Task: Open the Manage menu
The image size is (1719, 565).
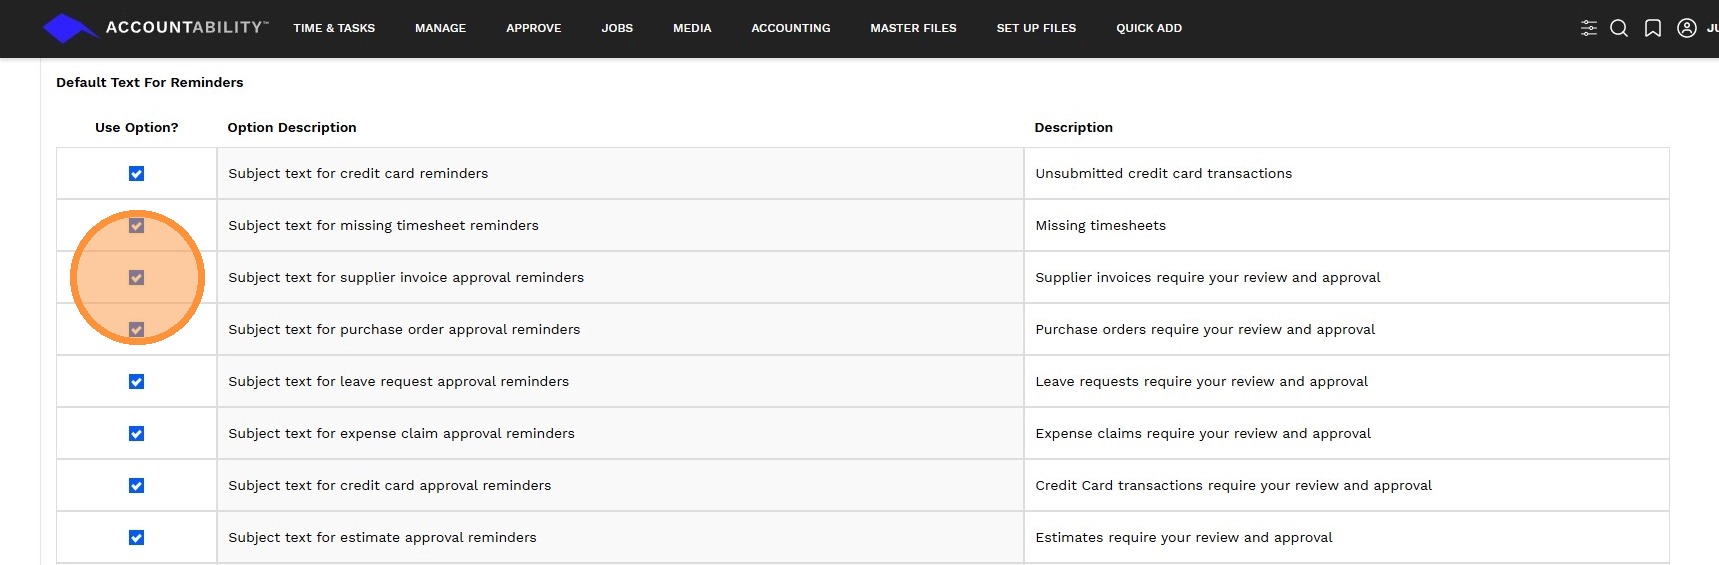Action: (440, 28)
